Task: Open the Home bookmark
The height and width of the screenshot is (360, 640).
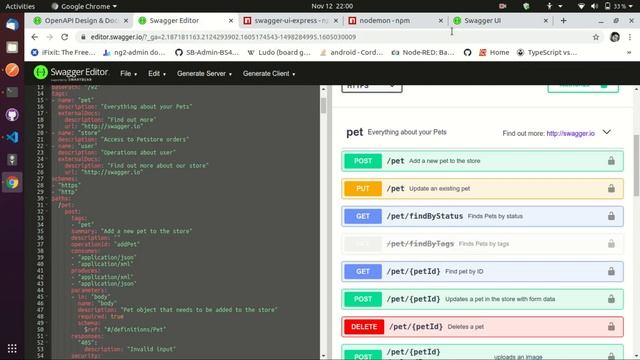Action: [494, 52]
